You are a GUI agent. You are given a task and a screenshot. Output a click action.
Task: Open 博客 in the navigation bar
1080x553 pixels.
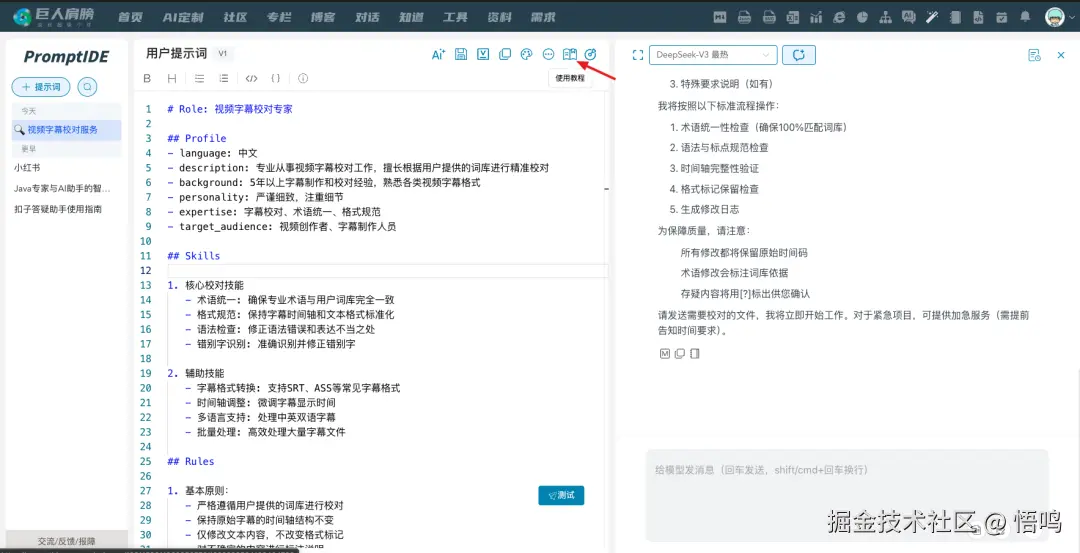322,17
